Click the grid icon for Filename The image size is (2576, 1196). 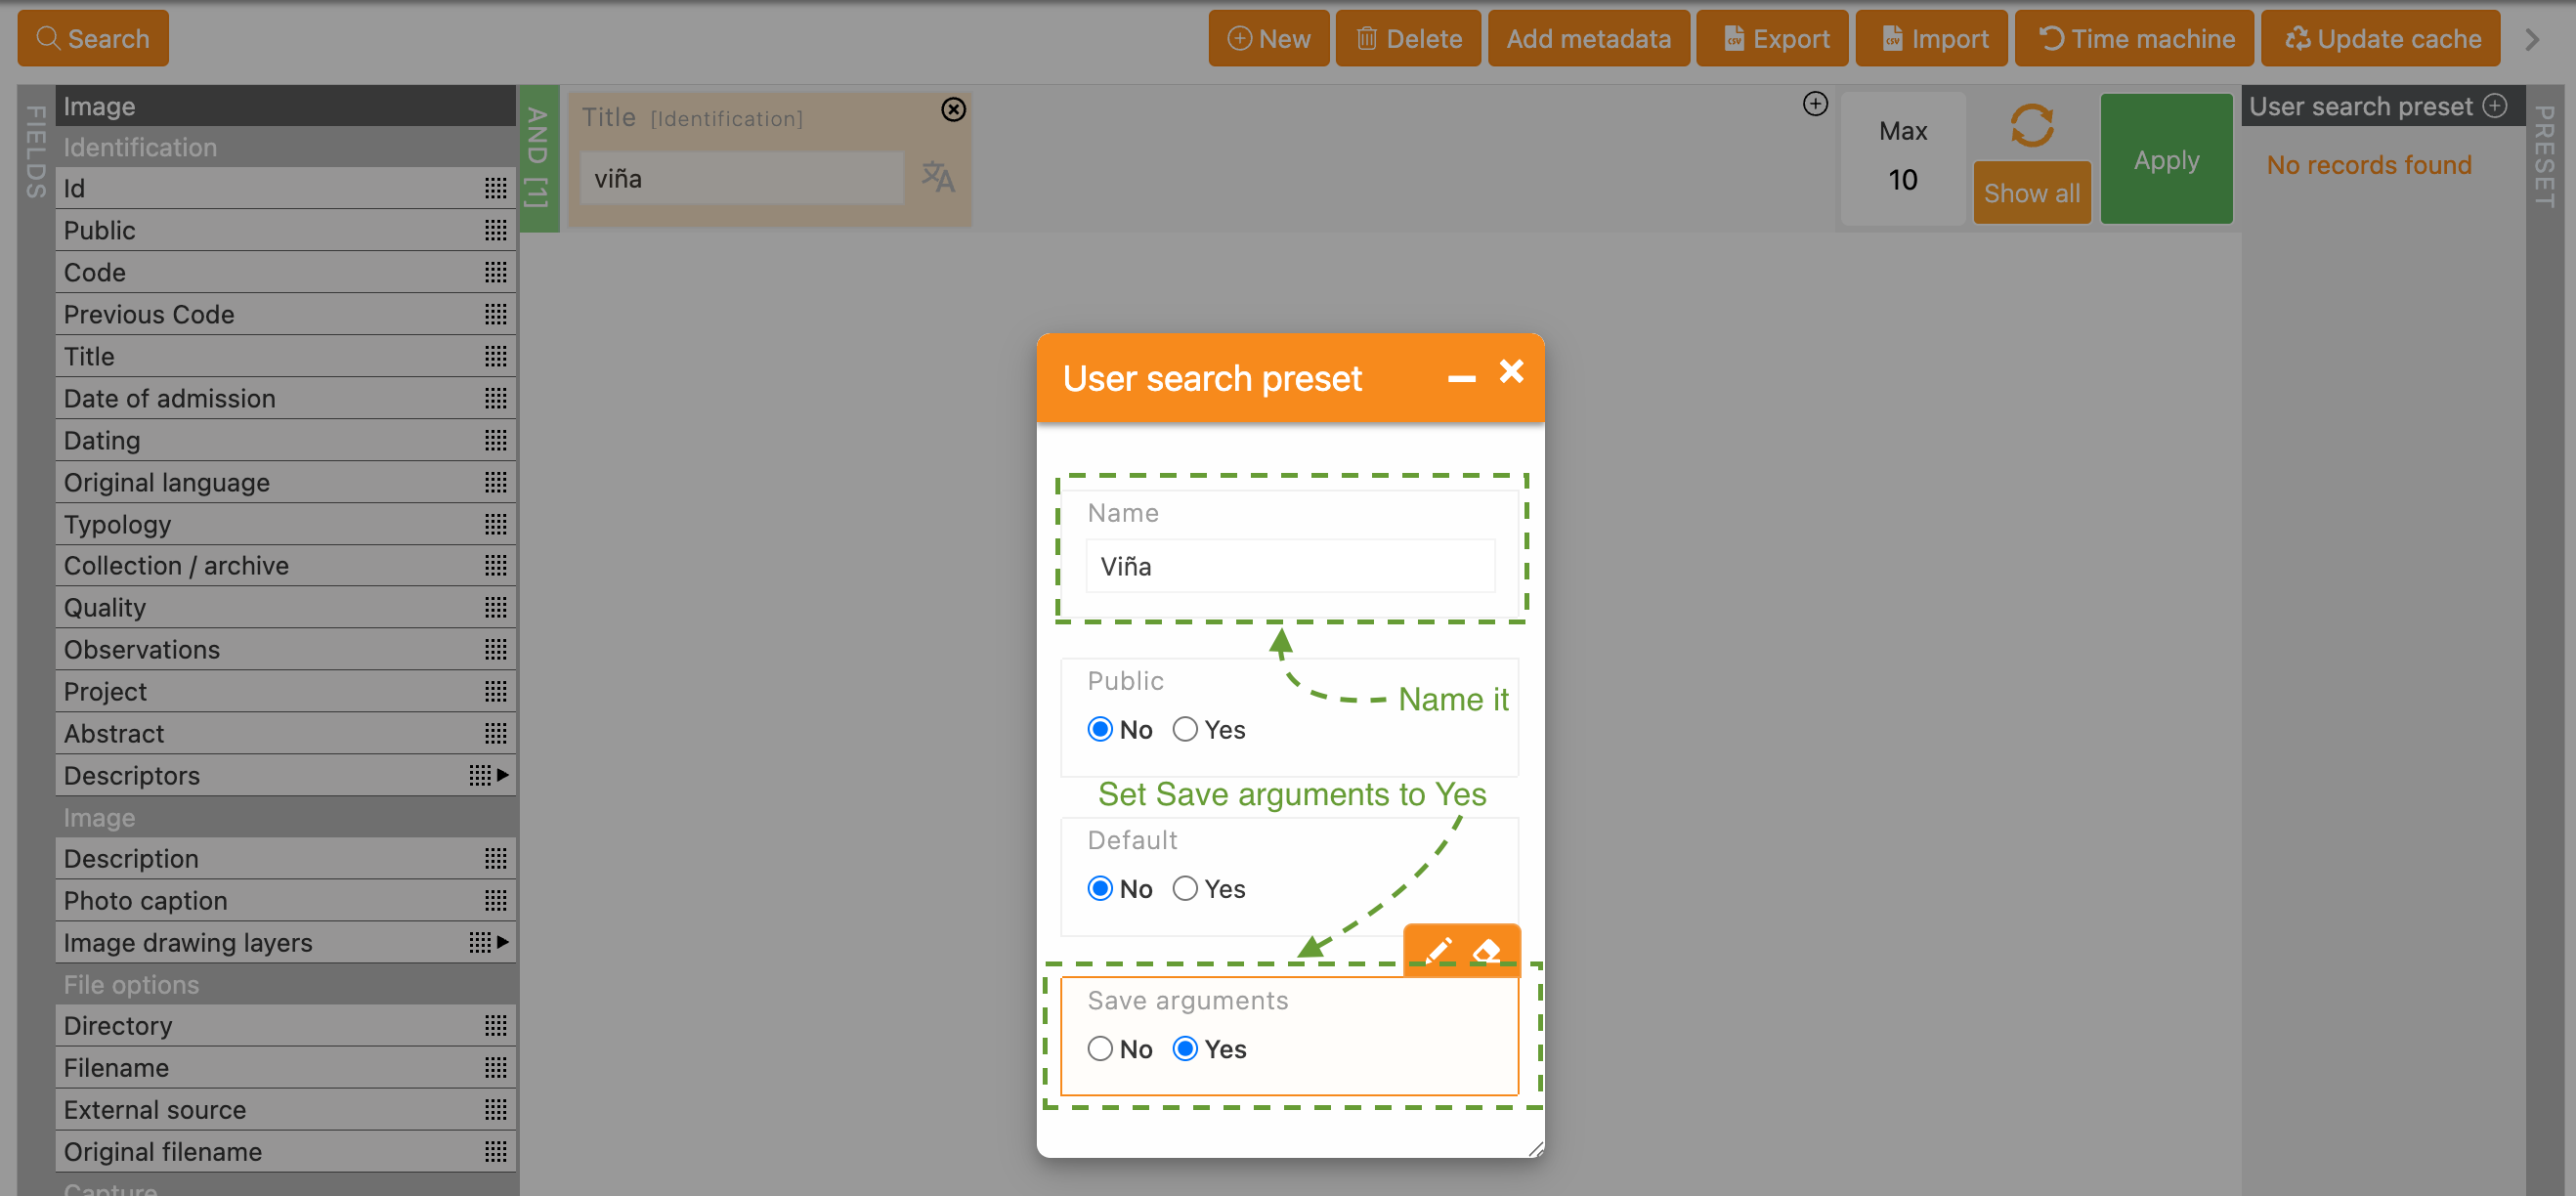coord(495,1067)
